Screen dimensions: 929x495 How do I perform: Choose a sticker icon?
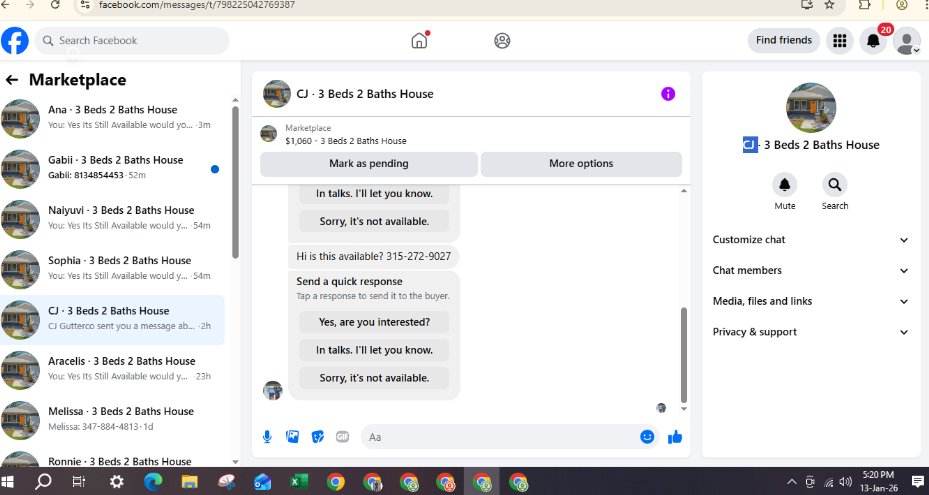(318, 437)
